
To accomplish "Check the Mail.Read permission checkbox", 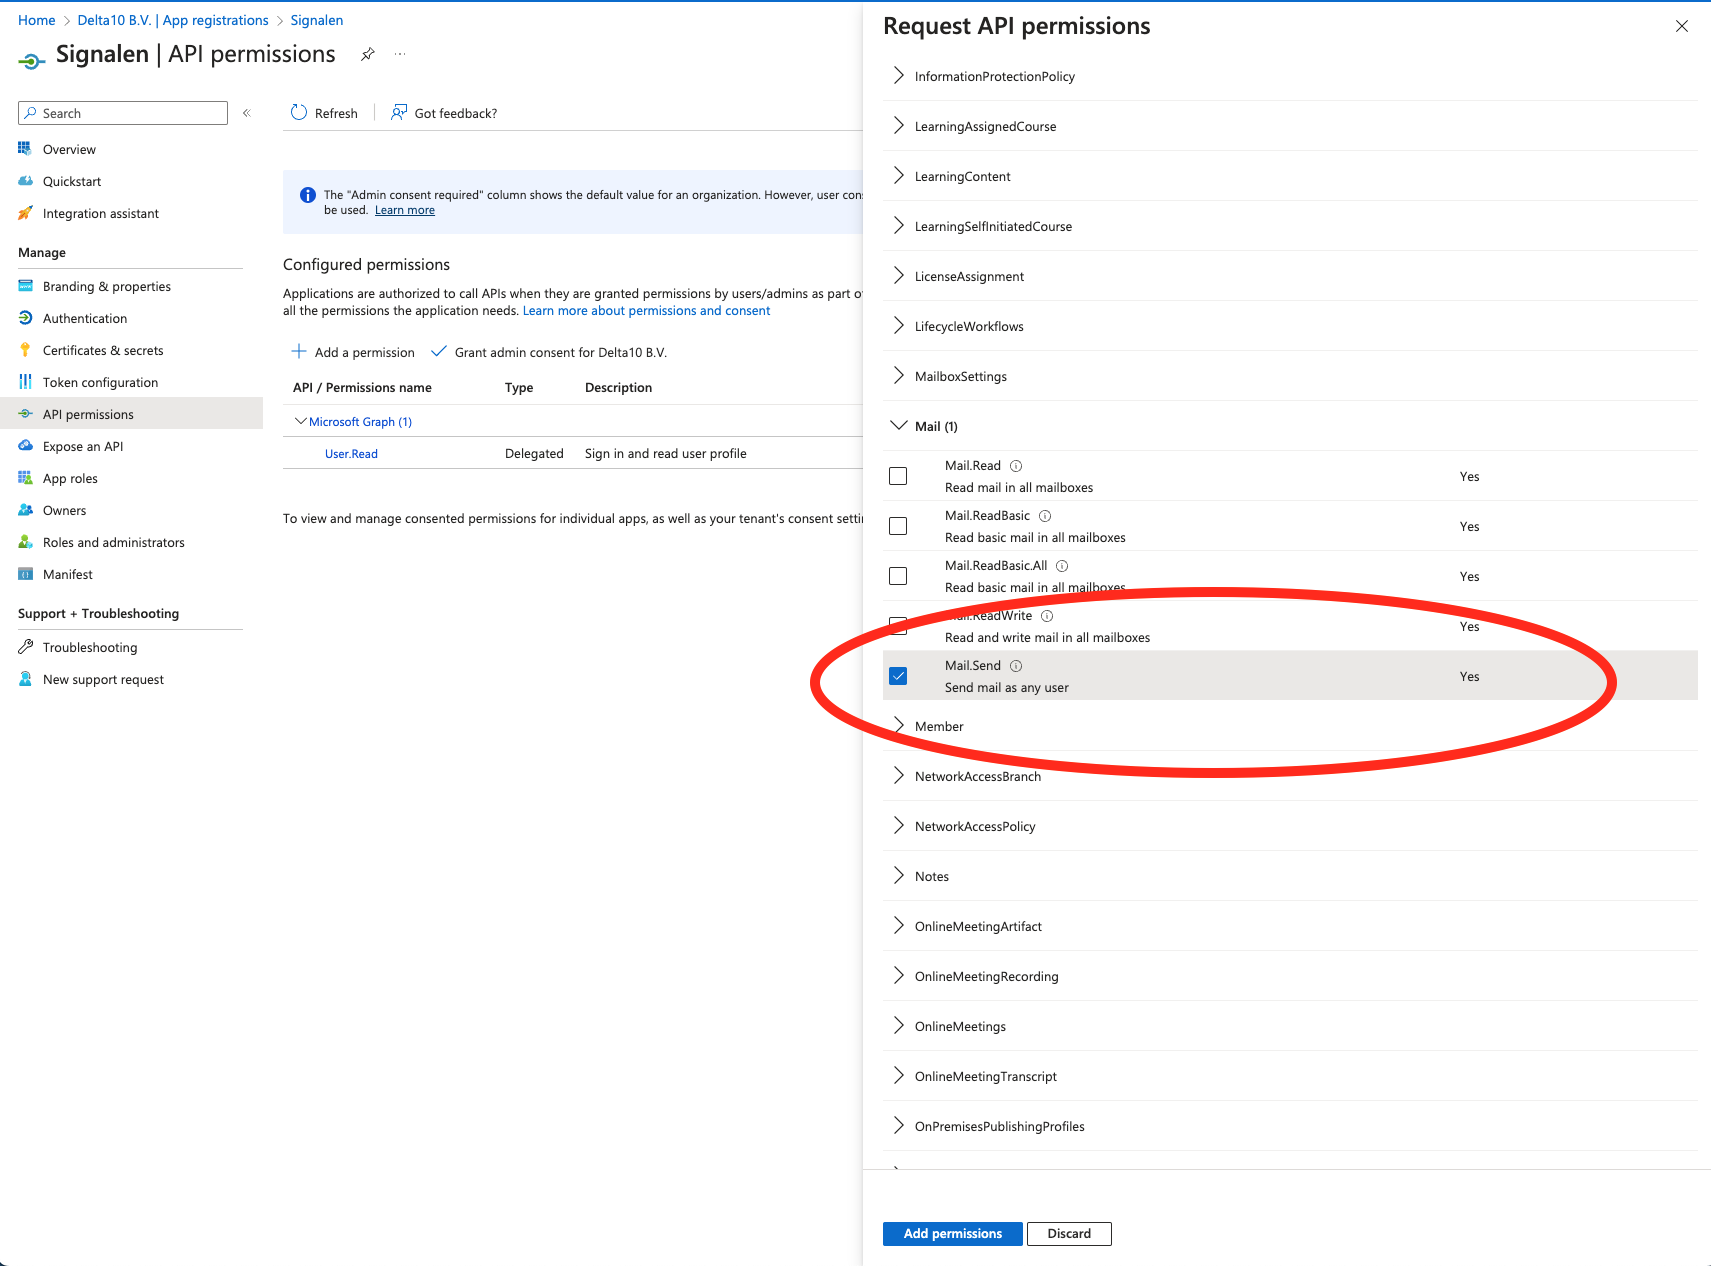I will pyautogui.click(x=898, y=476).
